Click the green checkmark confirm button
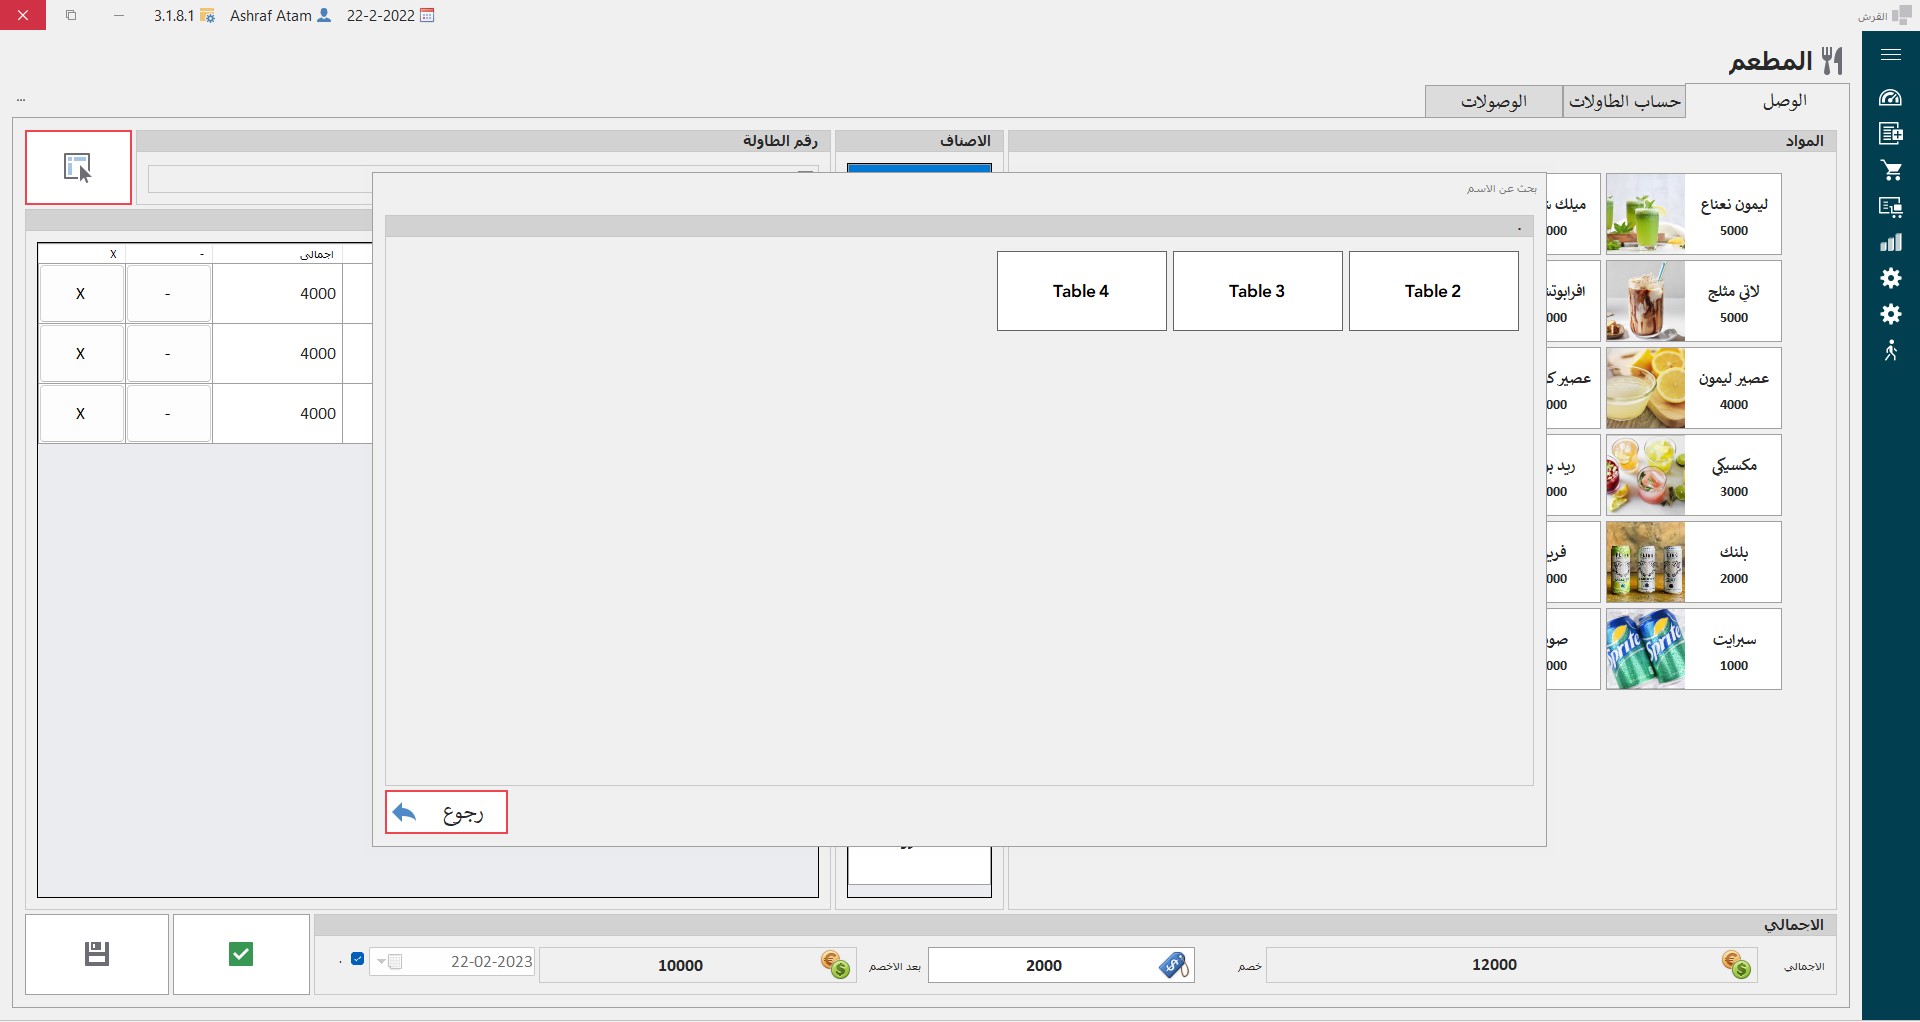 point(241,954)
